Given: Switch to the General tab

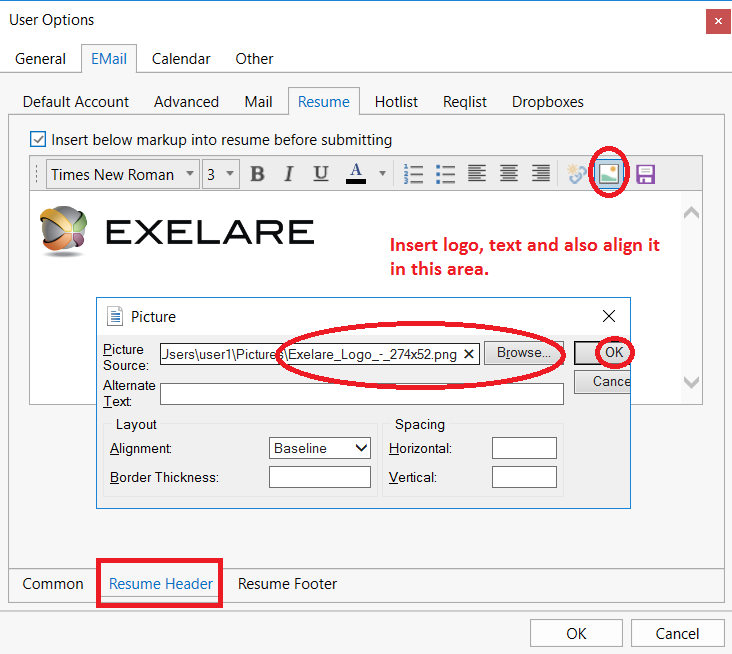Looking at the screenshot, I should pos(40,59).
